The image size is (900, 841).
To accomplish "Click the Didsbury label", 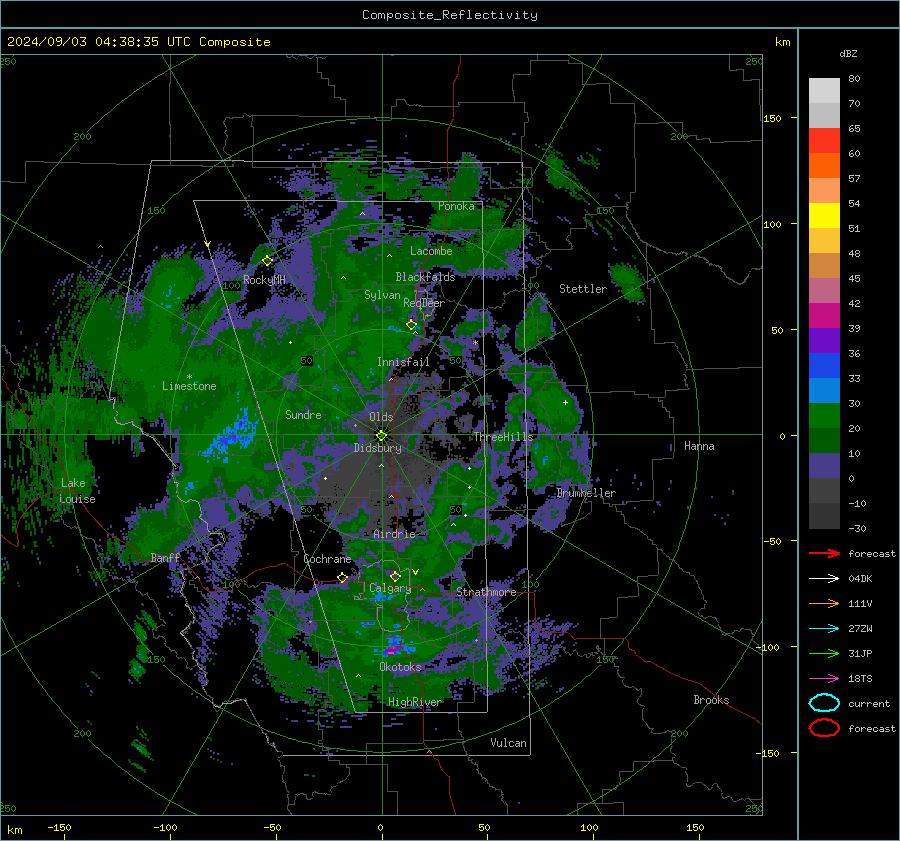I will pos(377,448).
